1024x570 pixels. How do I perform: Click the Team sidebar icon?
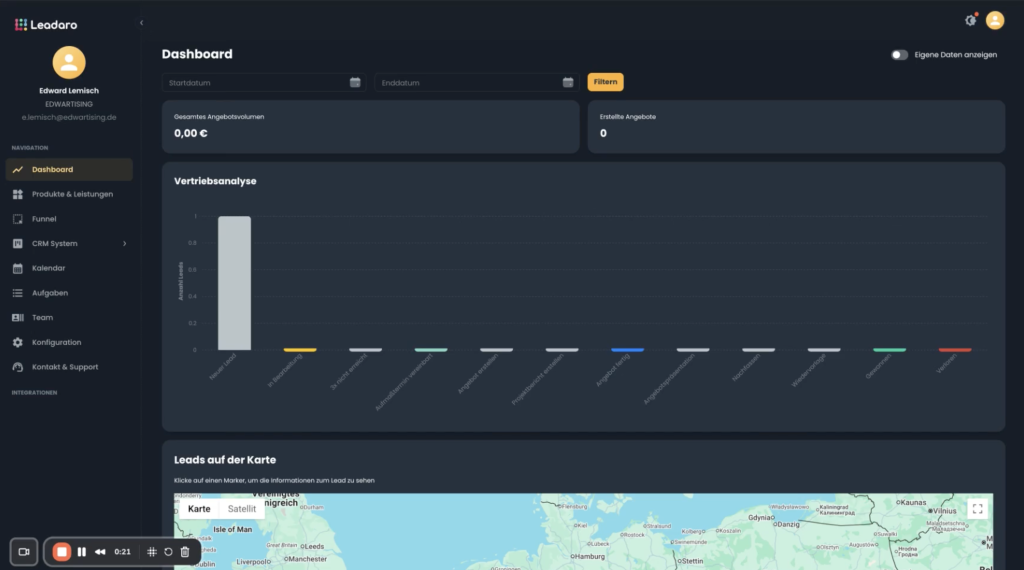(x=18, y=318)
